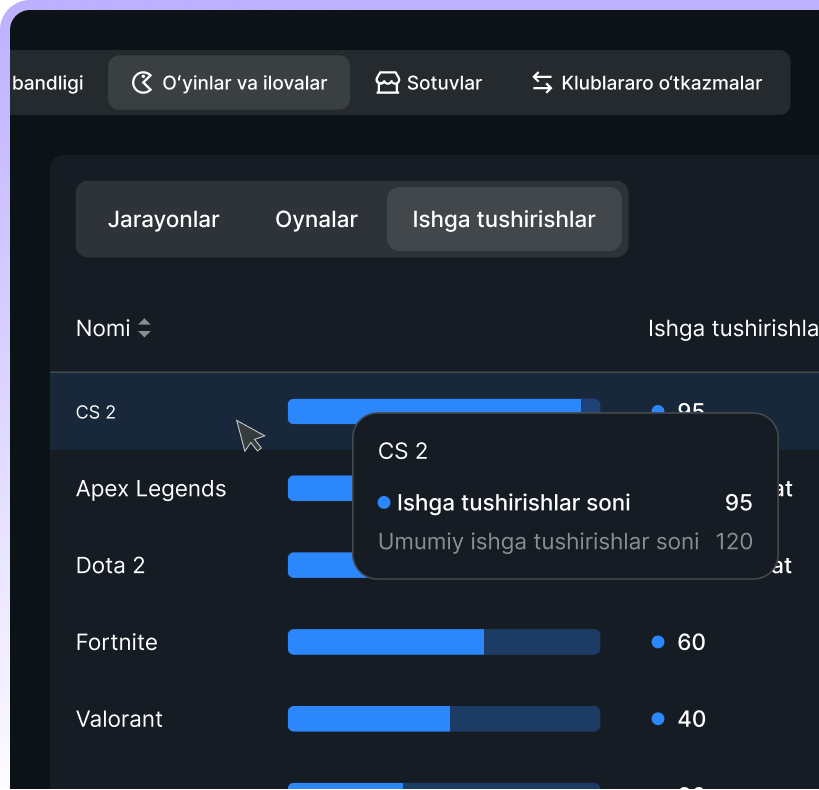Click the swap arrows transfer icon
This screenshot has width=819, height=790.
[x=542, y=83]
